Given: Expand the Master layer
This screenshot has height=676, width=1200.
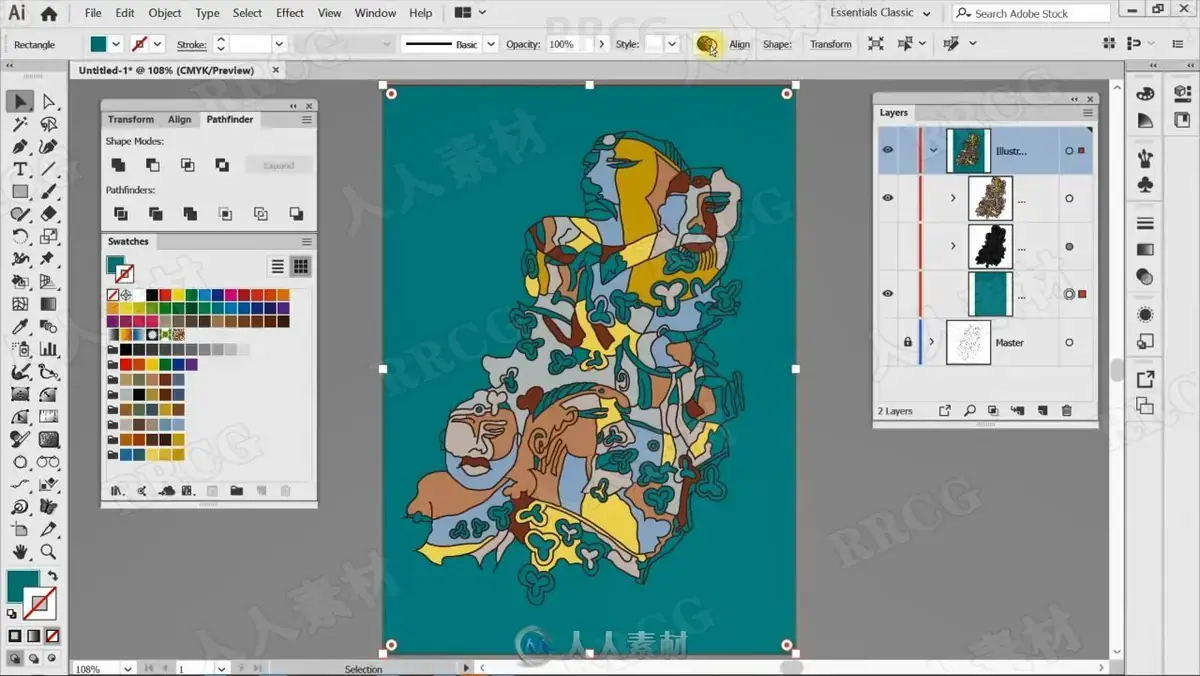Looking at the screenshot, I should 932,342.
